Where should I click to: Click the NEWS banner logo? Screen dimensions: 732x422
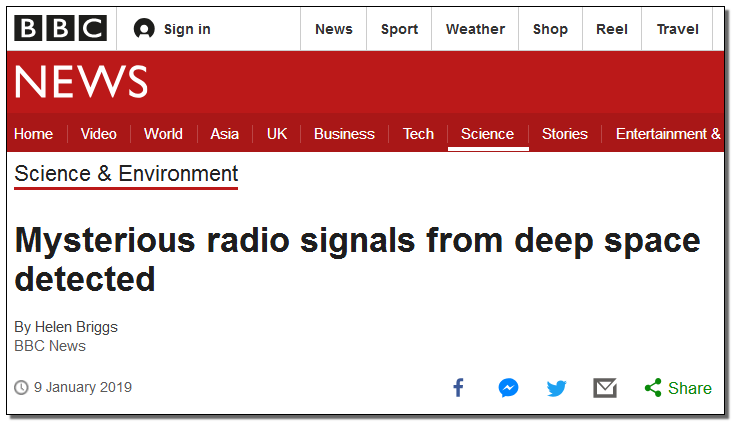point(81,82)
